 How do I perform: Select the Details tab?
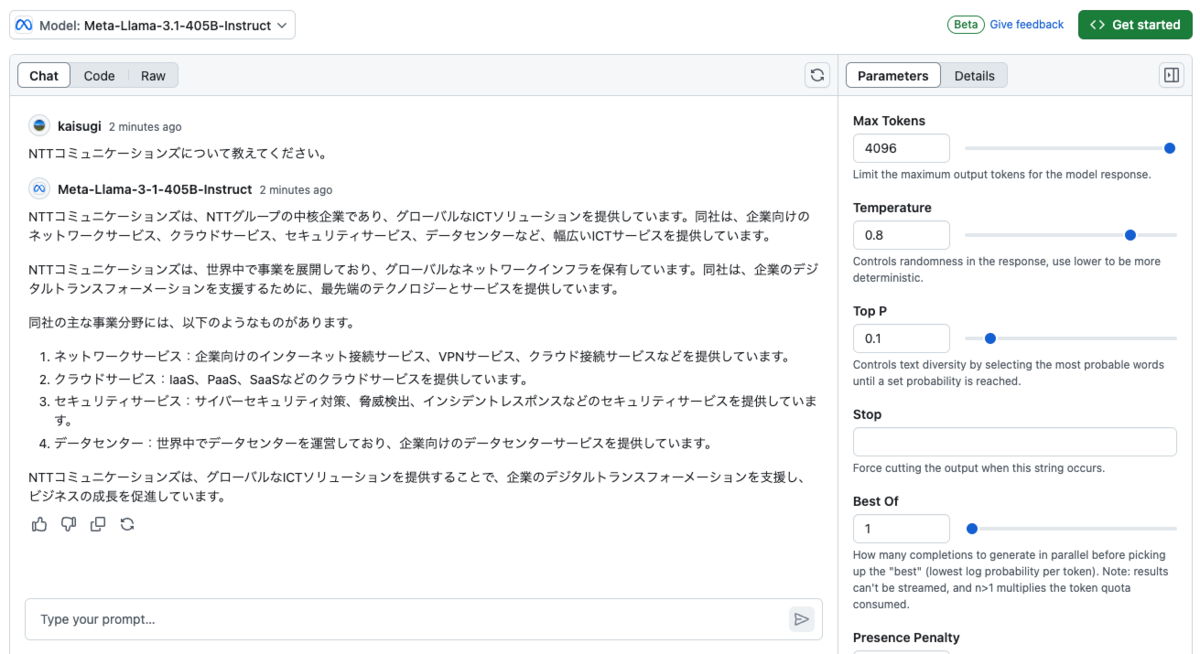(974, 75)
